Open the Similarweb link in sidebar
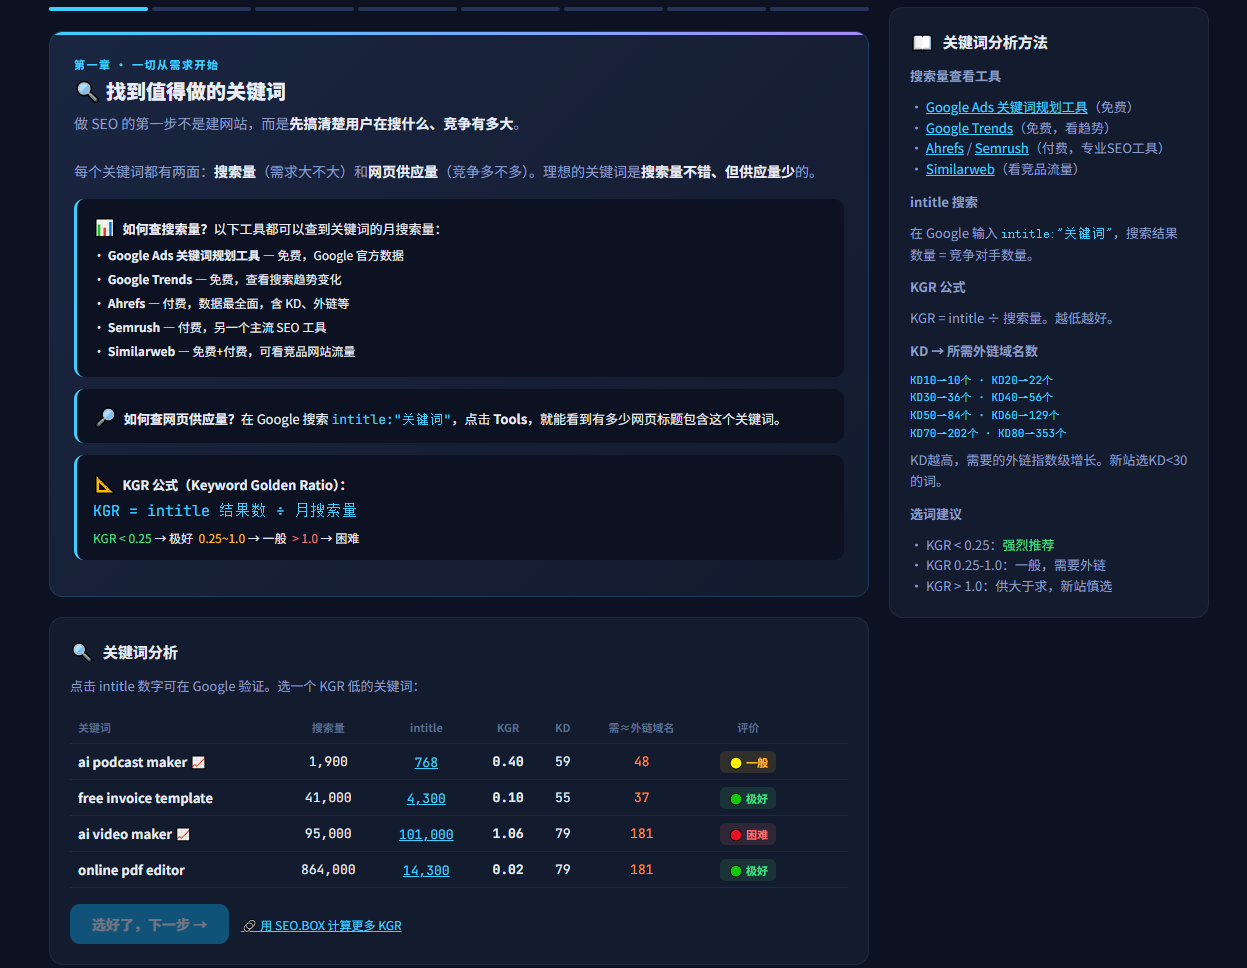This screenshot has height=968, width=1247. click(960, 169)
